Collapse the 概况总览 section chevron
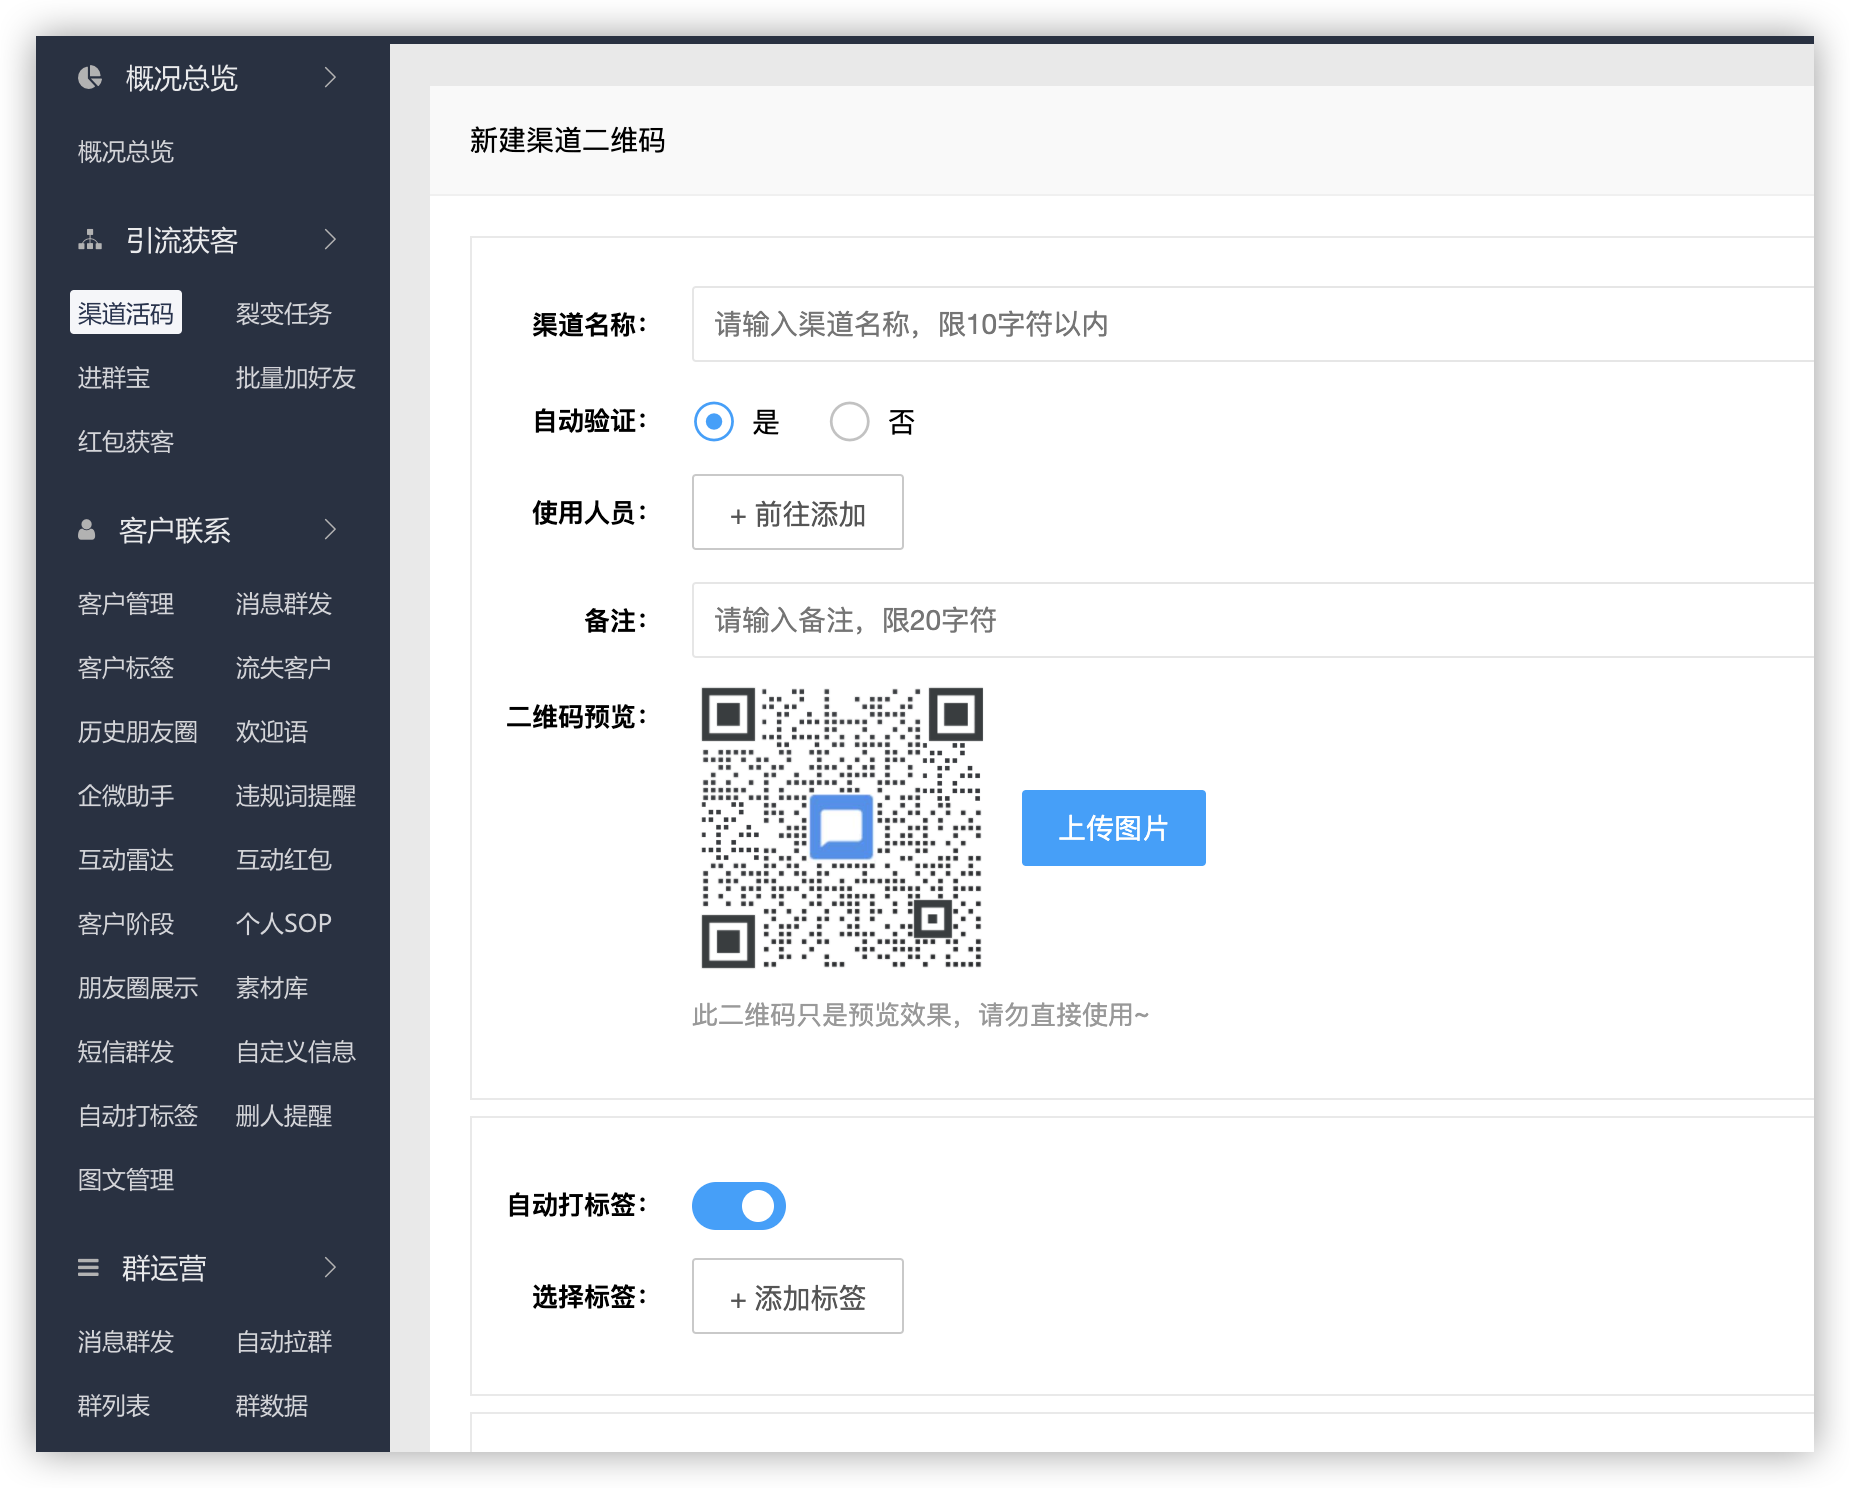The width and height of the screenshot is (1850, 1488). click(x=330, y=77)
